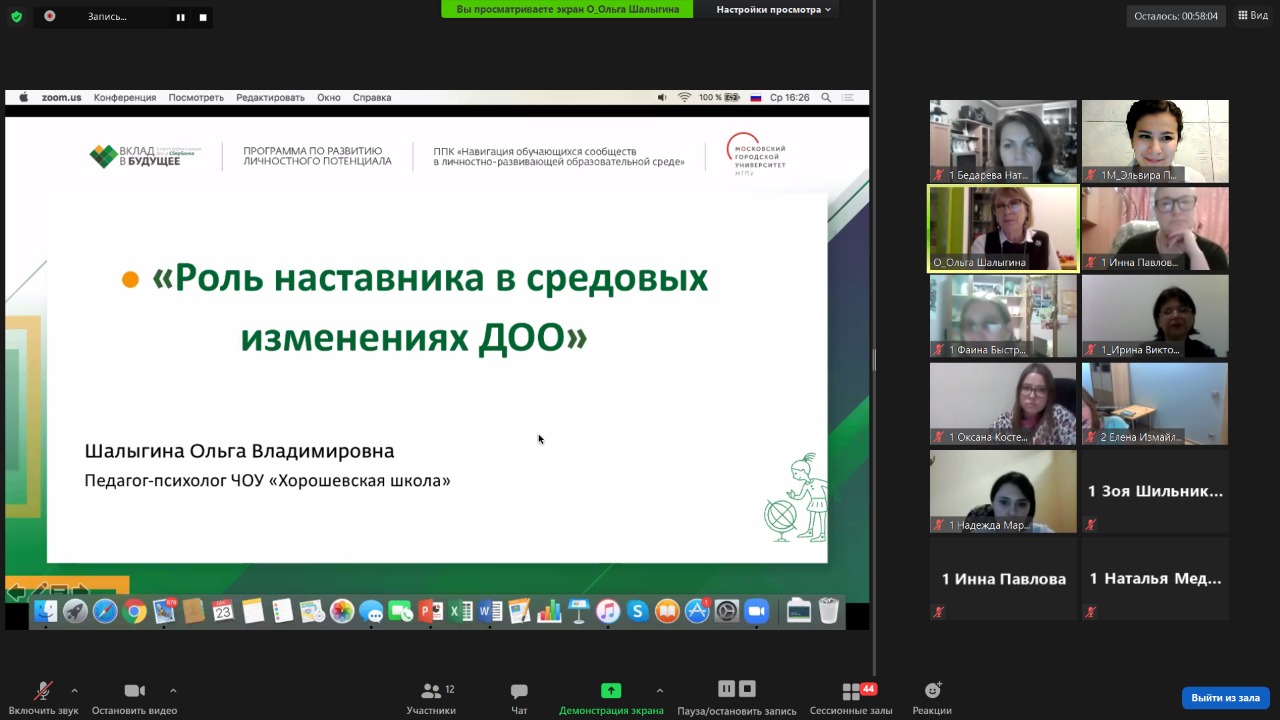The width and height of the screenshot is (1280, 720).
Task: Select the Зоя Шильник participant tile
Action: [x=1155, y=491]
